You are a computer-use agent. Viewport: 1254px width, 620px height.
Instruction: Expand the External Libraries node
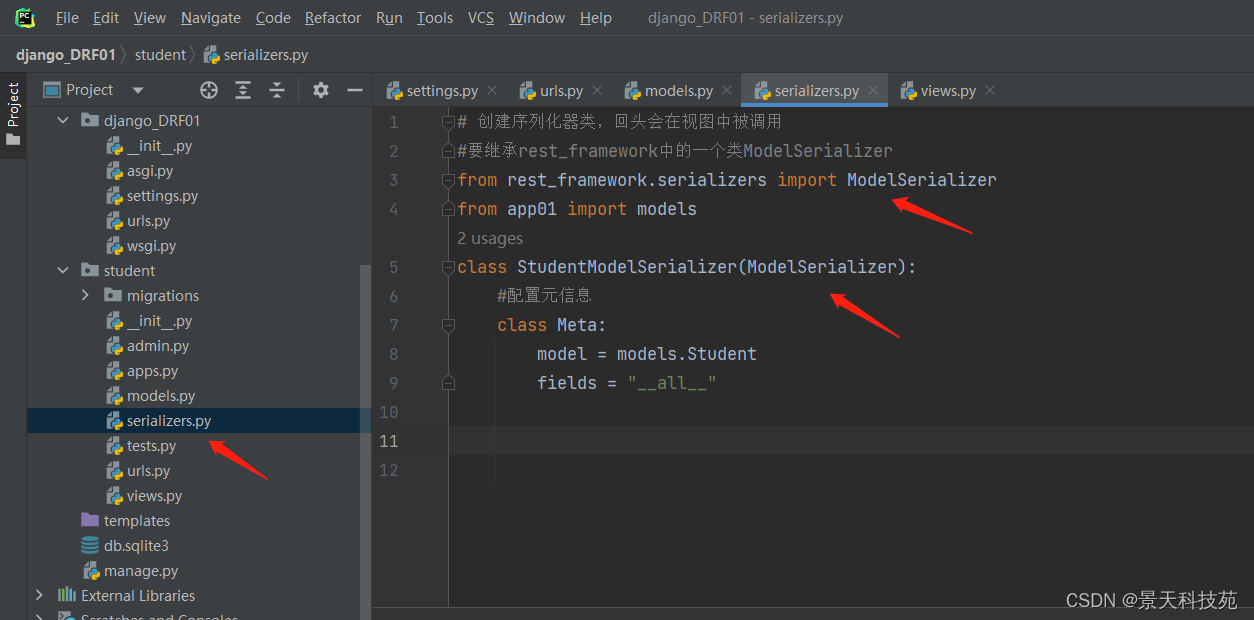38,595
